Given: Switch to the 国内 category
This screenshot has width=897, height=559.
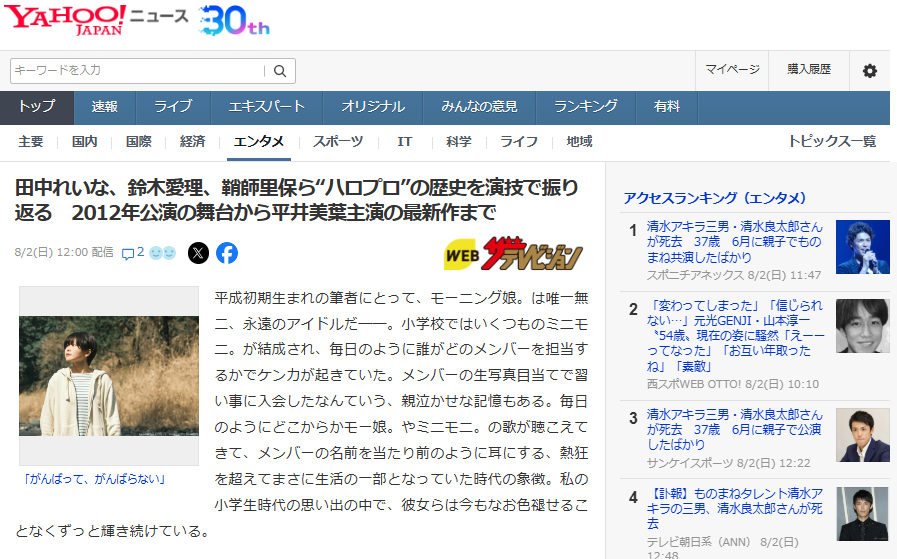Looking at the screenshot, I should (x=85, y=142).
